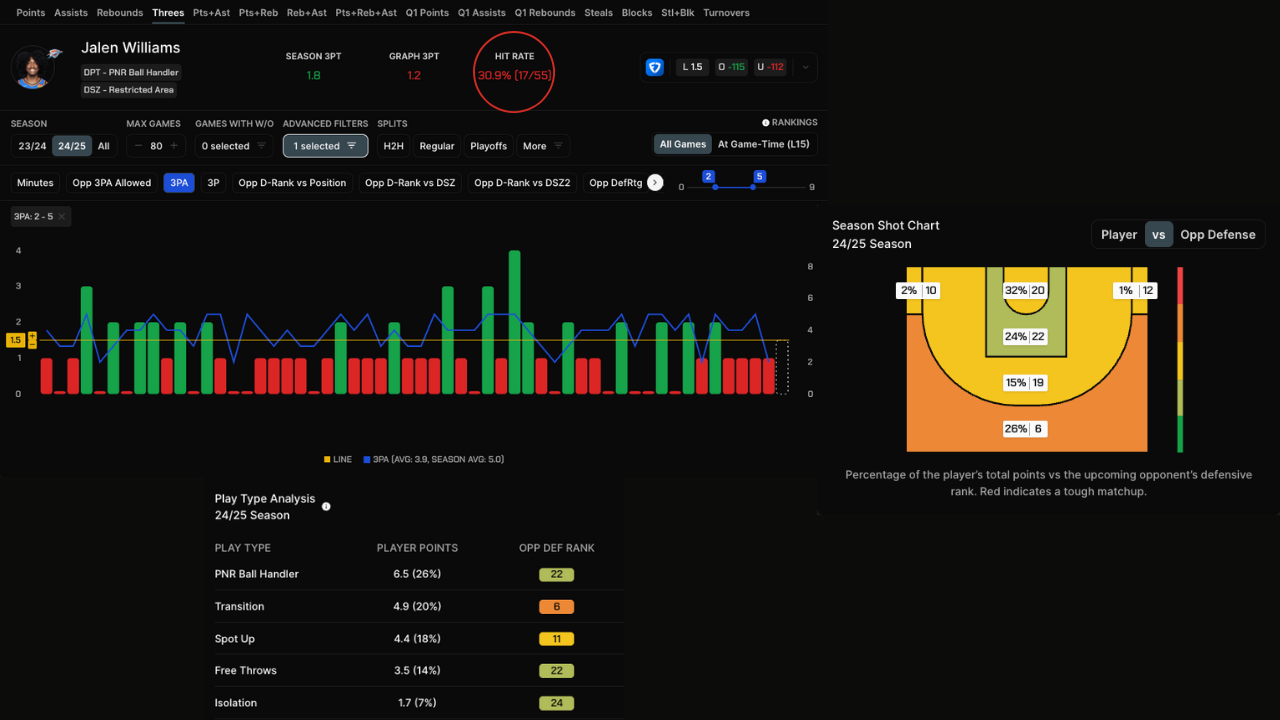The height and width of the screenshot is (720, 1280).
Task: Click the U -112 under odds button
Action: 770,67
